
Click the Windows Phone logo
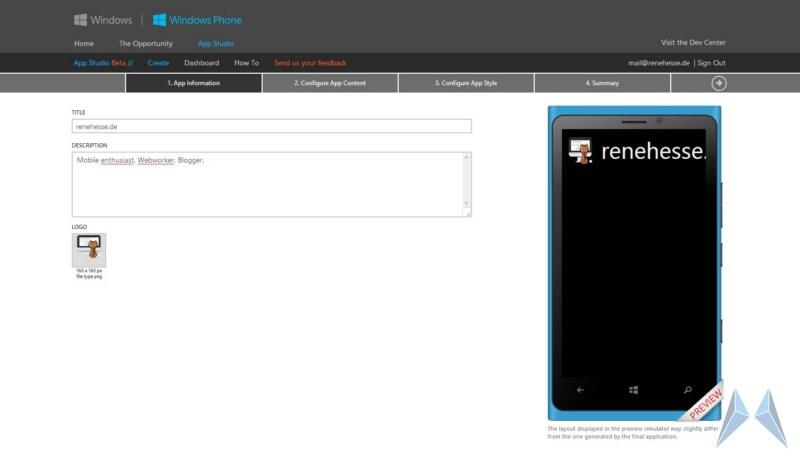click(x=197, y=20)
